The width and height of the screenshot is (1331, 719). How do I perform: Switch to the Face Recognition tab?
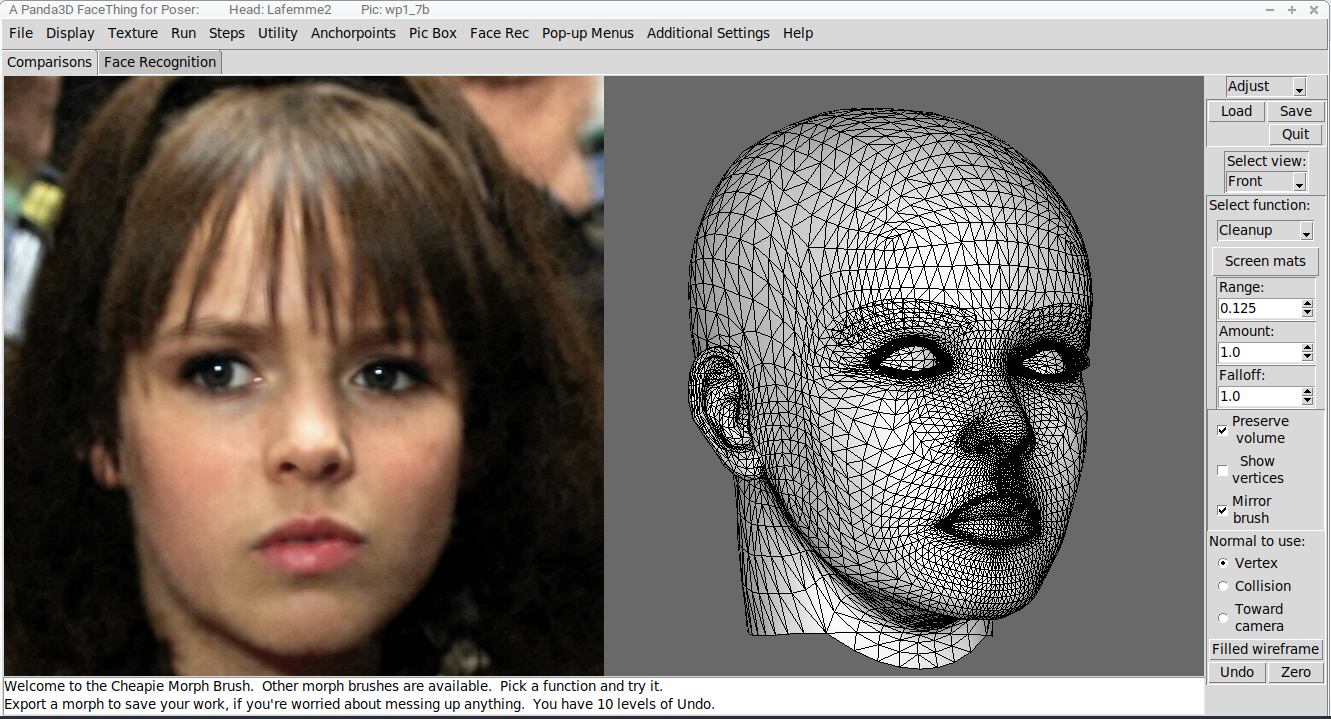point(160,62)
